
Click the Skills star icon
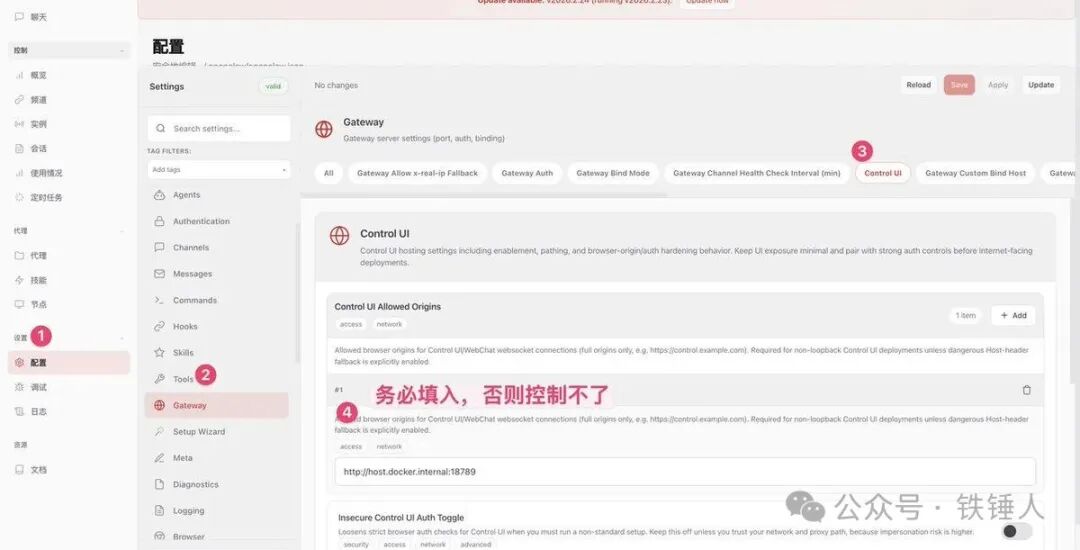(159, 353)
